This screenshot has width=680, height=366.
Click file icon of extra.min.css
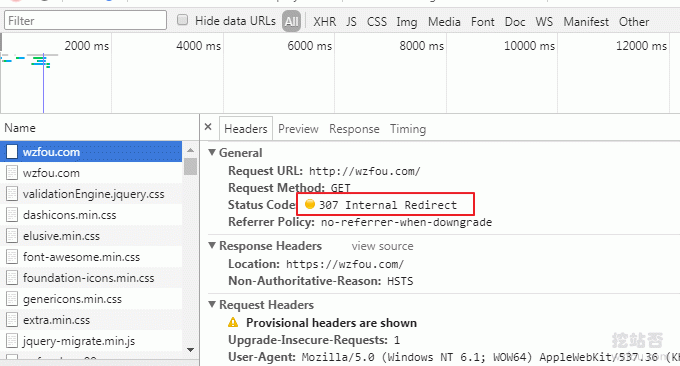12,320
